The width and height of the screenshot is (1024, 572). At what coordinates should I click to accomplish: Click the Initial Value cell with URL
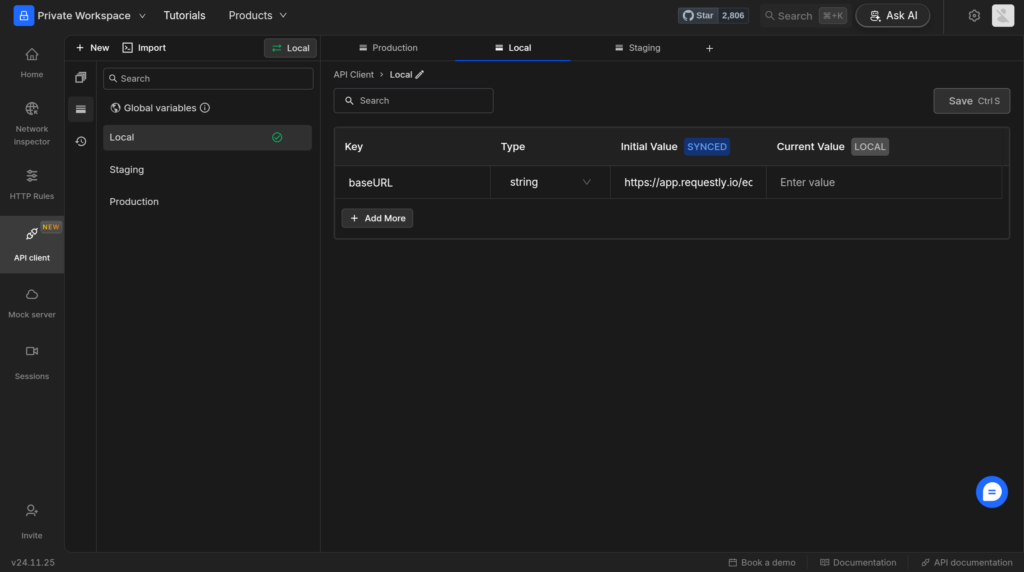[688, 182]
